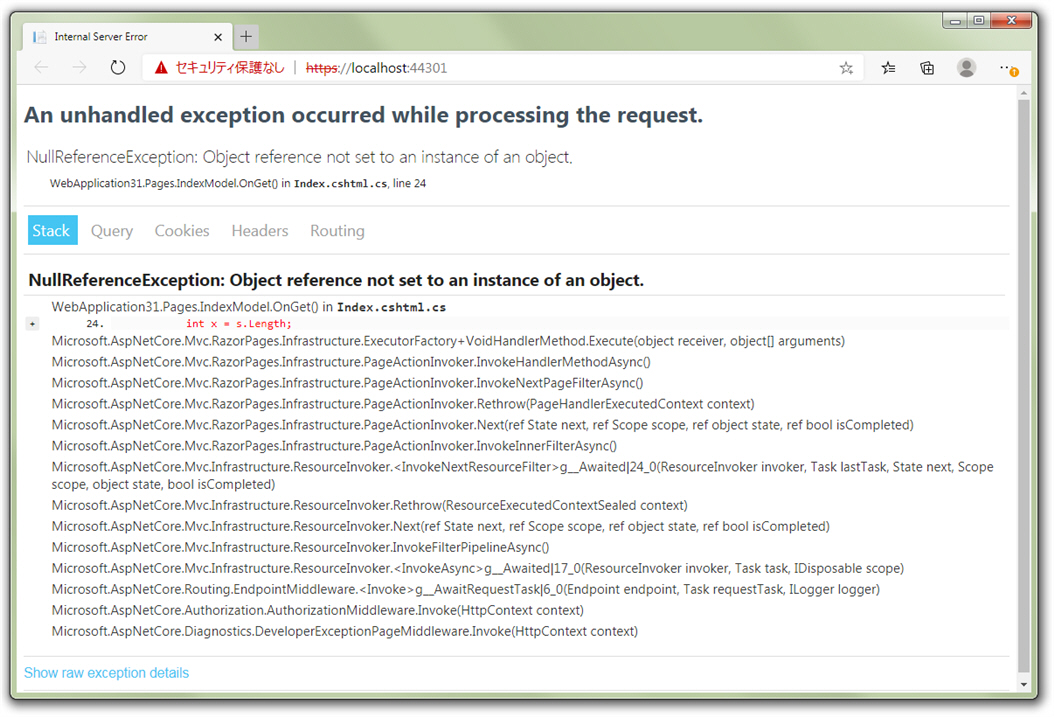Click the ResourceInvoker.Next stack frame
This screenshot has height=717, width=1054.
pos(441,526)
